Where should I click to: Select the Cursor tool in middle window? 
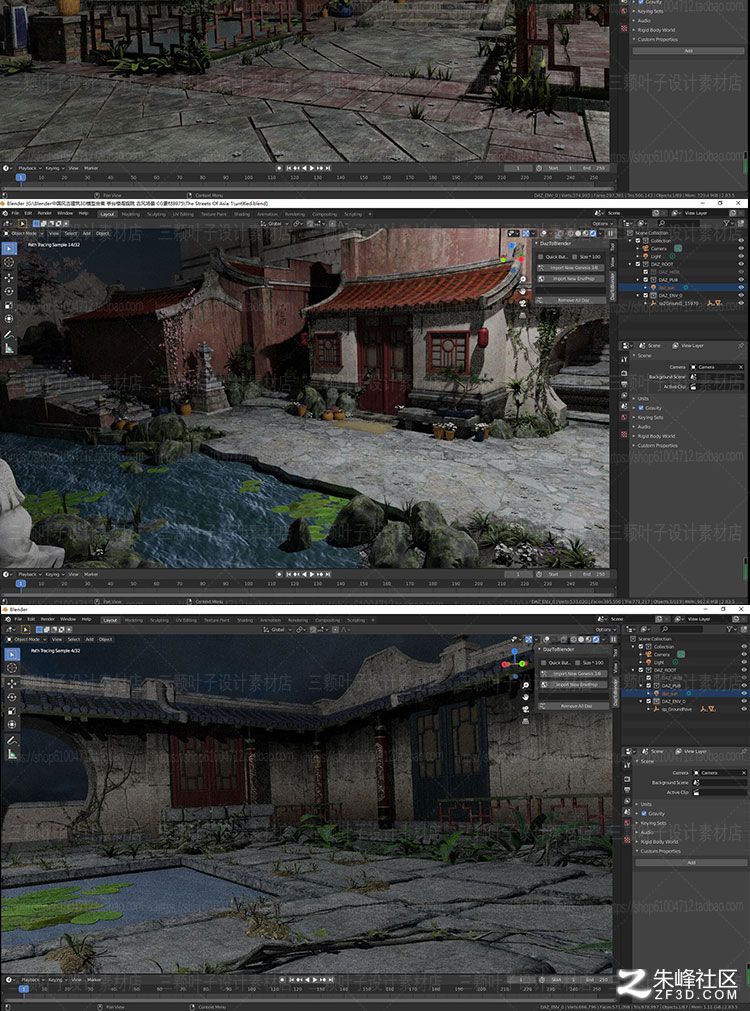10,262
